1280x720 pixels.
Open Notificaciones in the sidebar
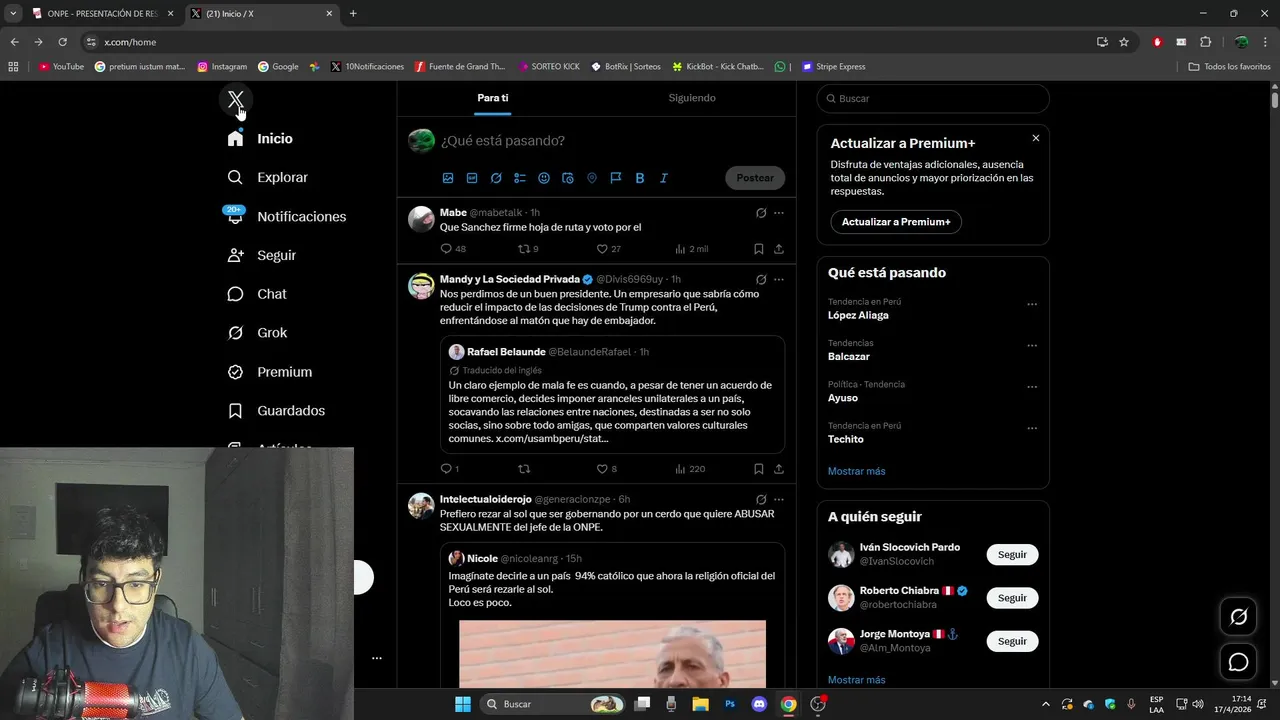[x=286, y=216]
